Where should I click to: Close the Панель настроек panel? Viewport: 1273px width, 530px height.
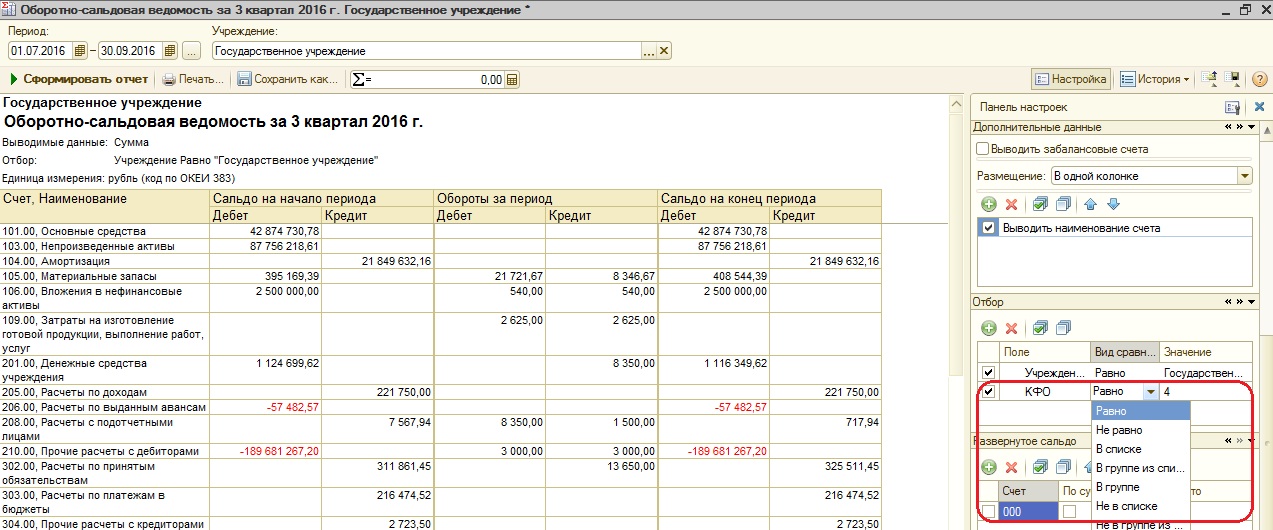click(x=1258, y=107)
